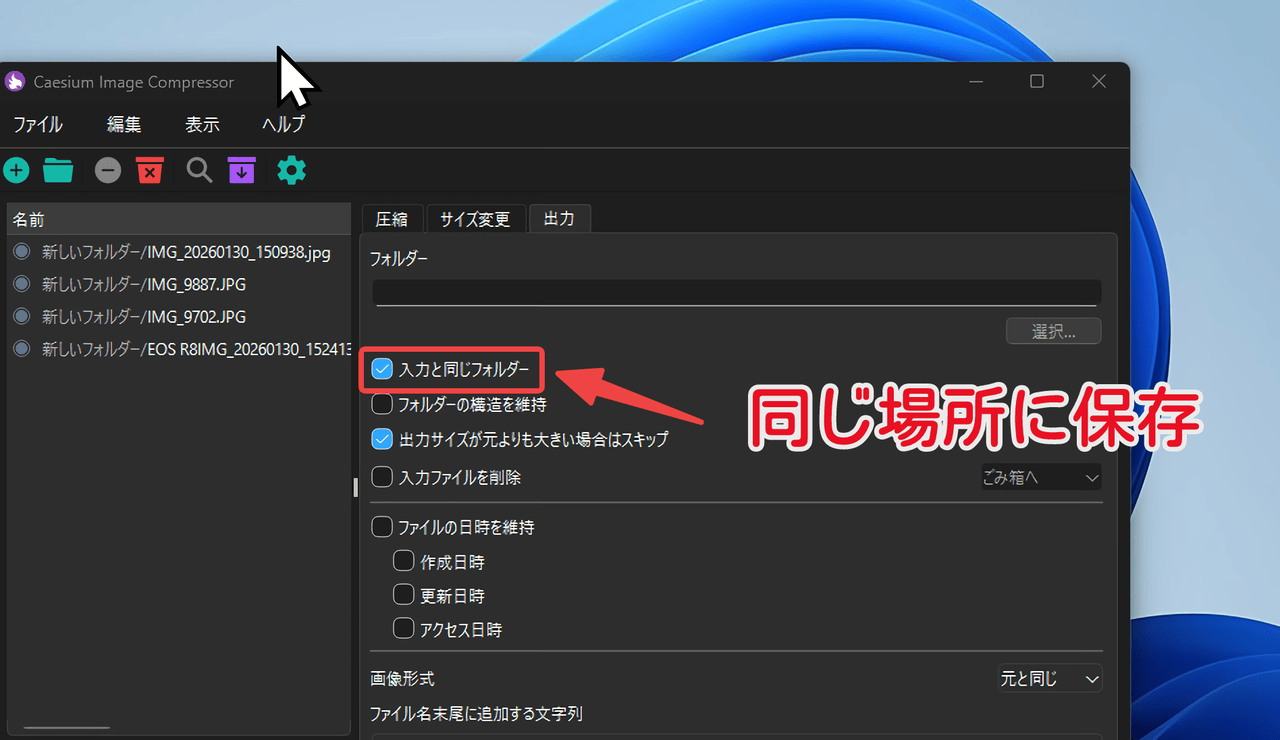Click the magnifier preview icon

tap(199, 171)
